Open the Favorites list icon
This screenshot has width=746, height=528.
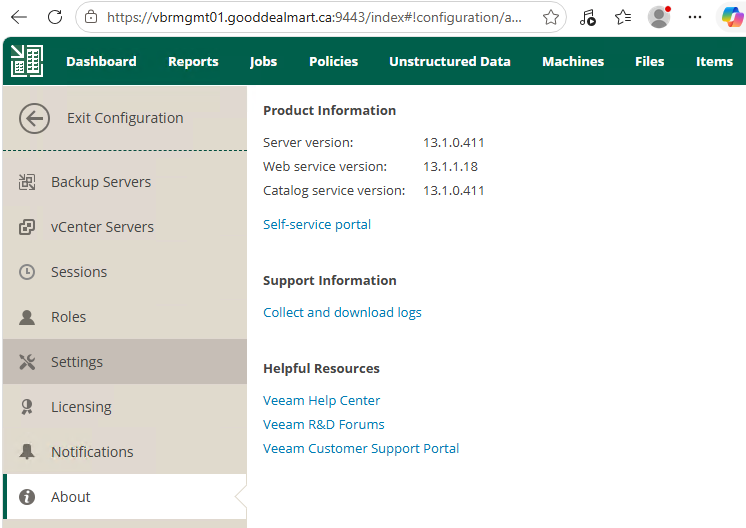[x=623, y=18]
